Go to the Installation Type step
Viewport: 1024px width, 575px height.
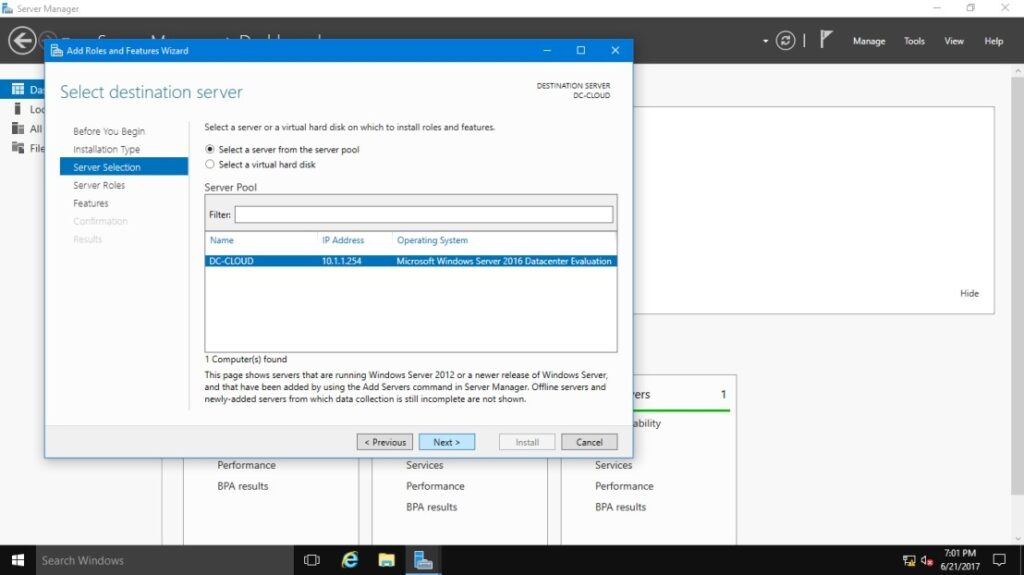point(106,149)
